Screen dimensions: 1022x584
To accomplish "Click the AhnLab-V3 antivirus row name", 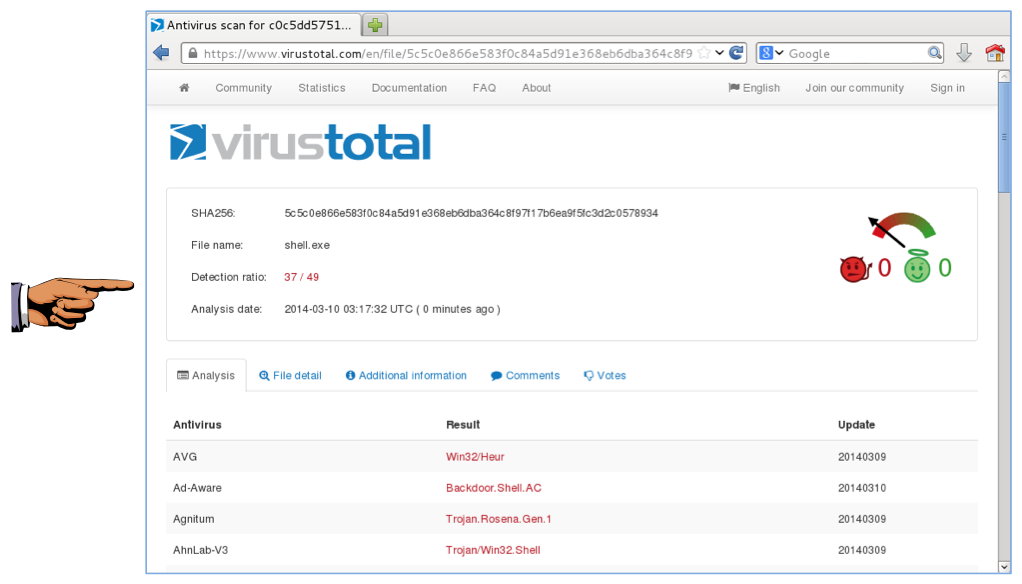I will pyautogui.click(x=201, y=550).
